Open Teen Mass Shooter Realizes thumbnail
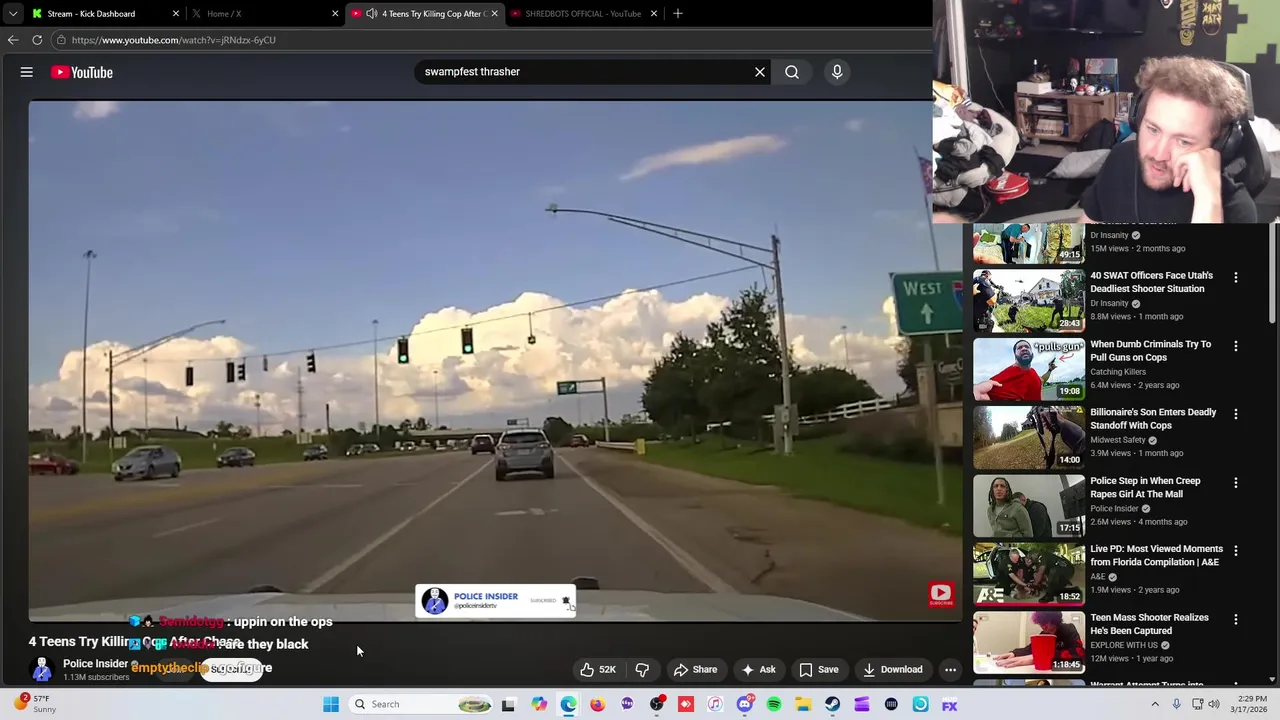Screen dimensions: 1280x720 click(x=1029, y=642)
